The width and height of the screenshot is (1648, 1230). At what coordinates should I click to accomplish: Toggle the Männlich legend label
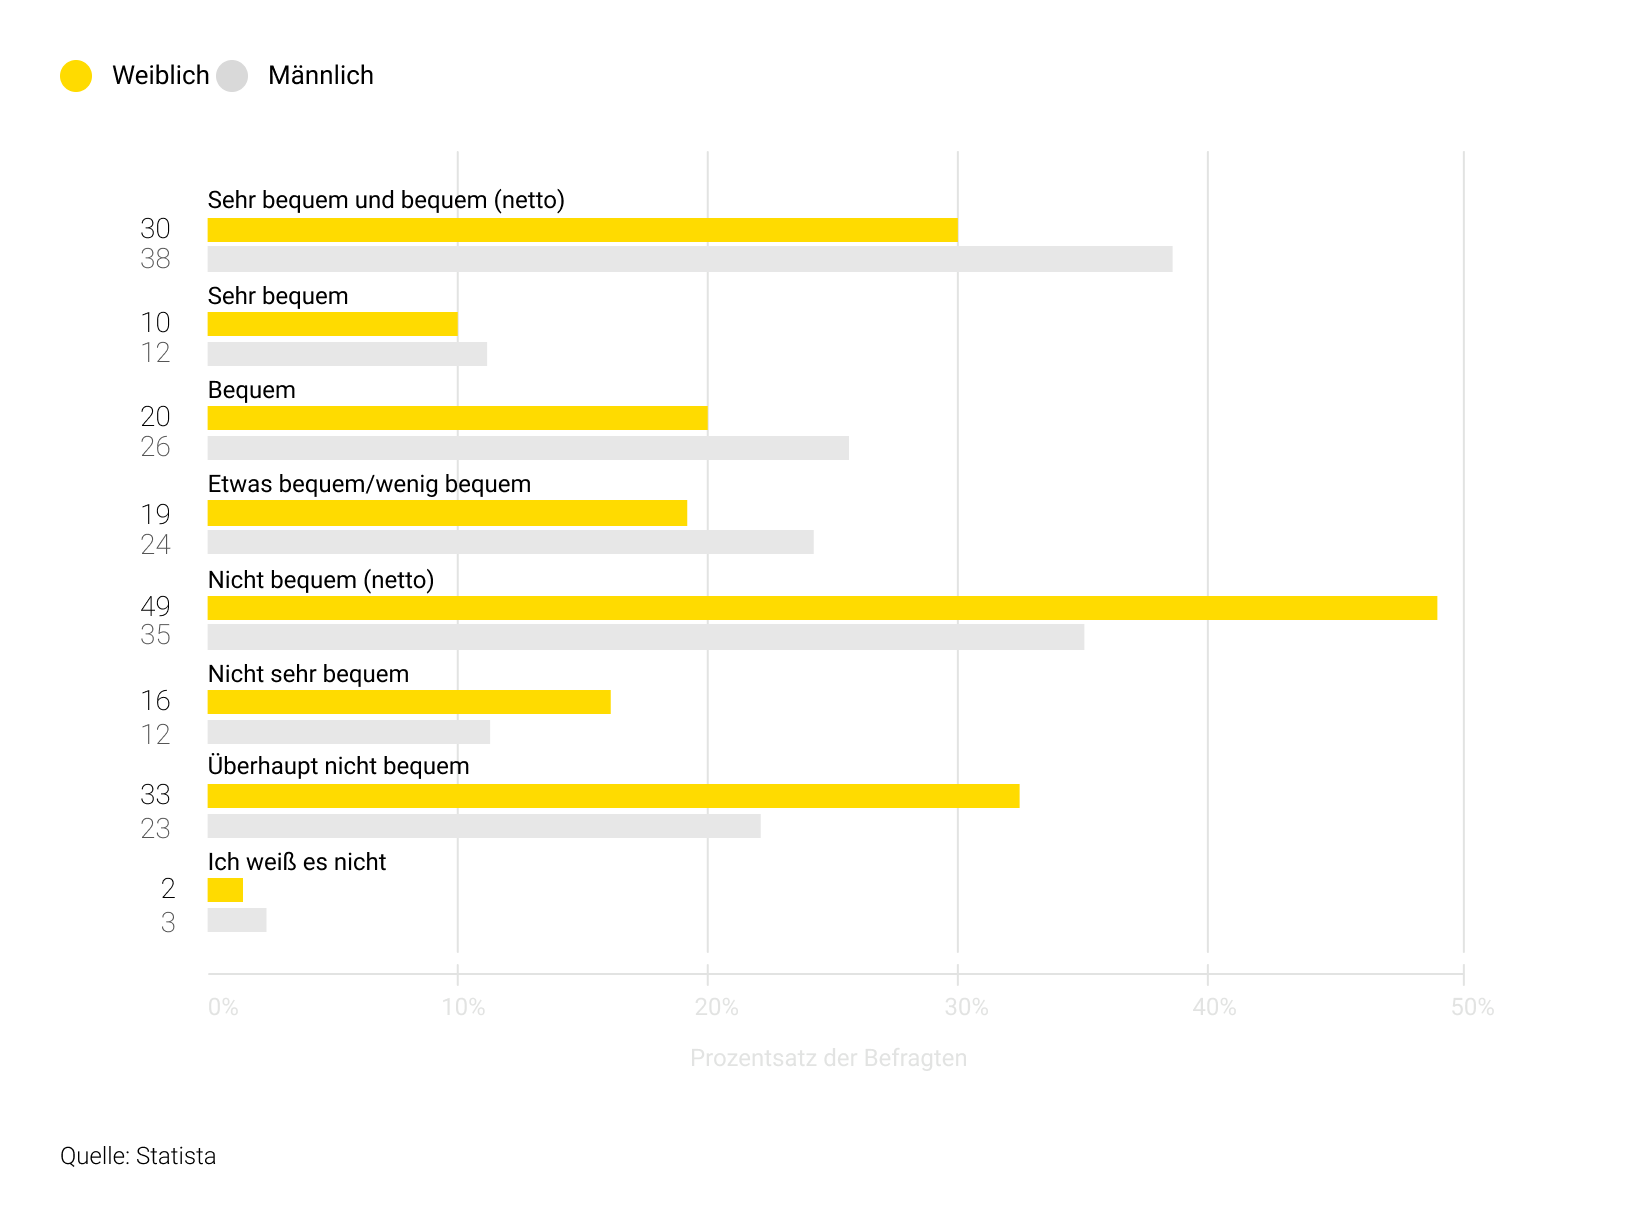pyautogui.click(x=320, y=76)
